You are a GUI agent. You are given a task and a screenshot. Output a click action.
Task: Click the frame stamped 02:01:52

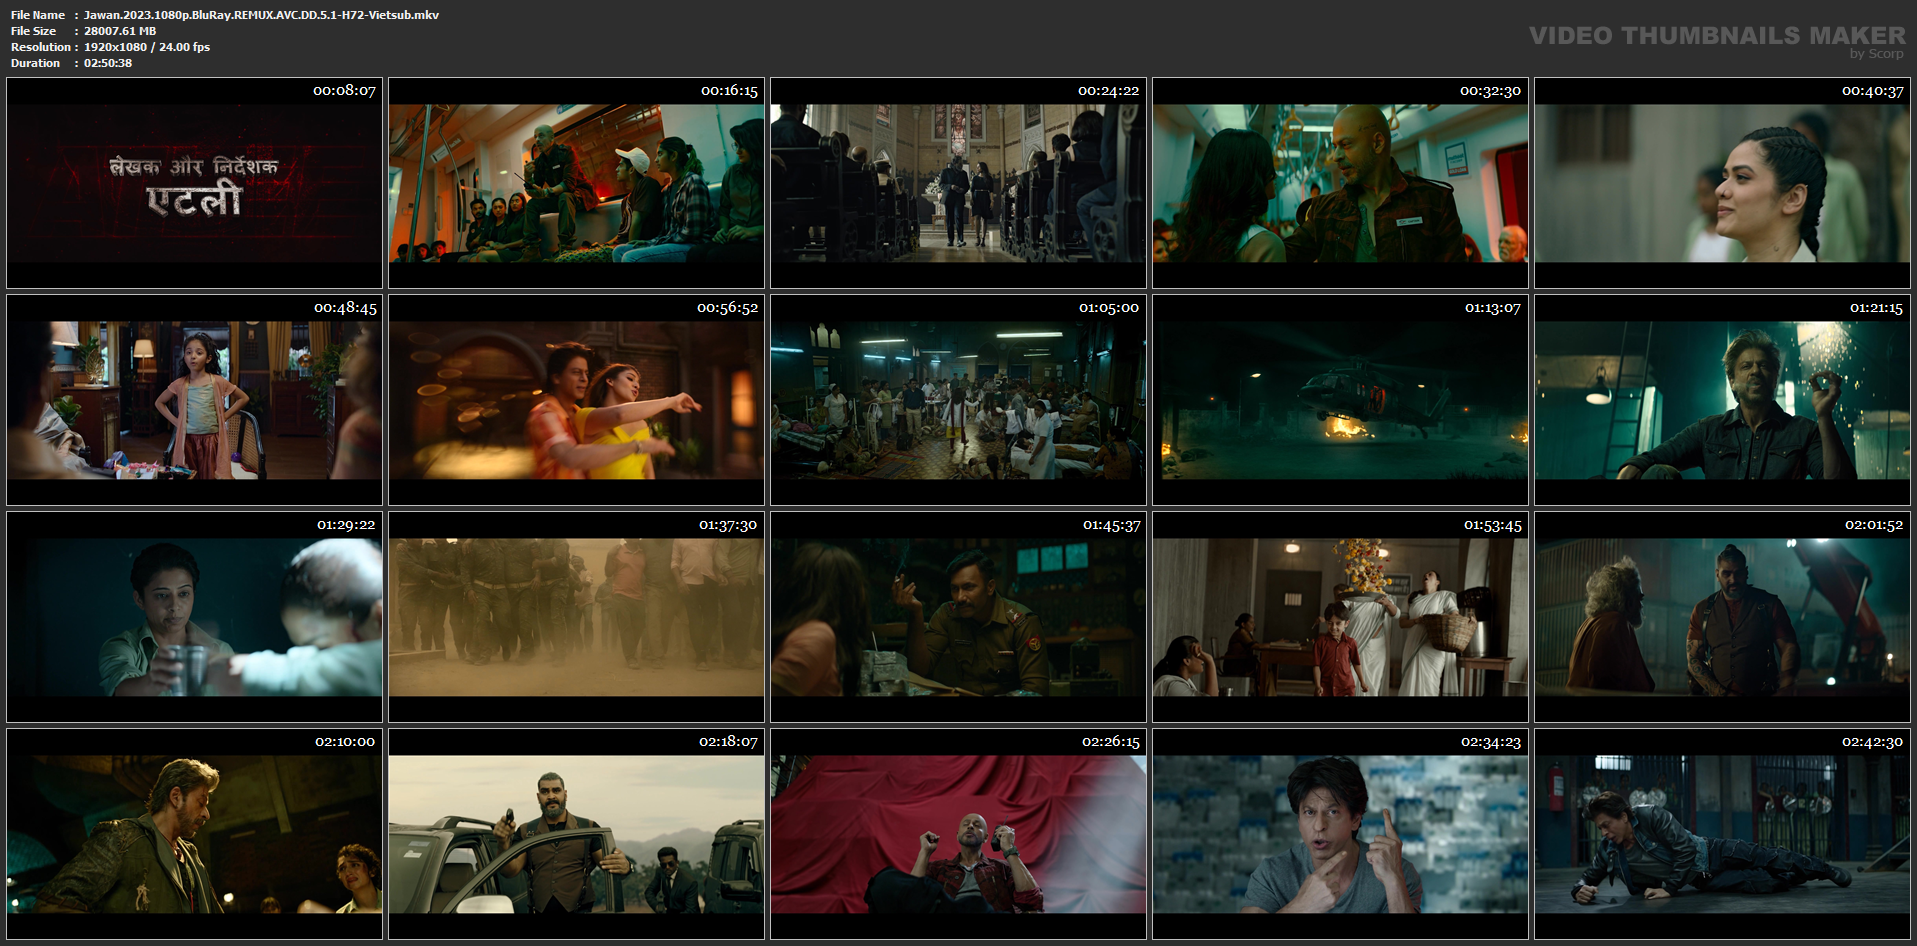point(1722,617)
